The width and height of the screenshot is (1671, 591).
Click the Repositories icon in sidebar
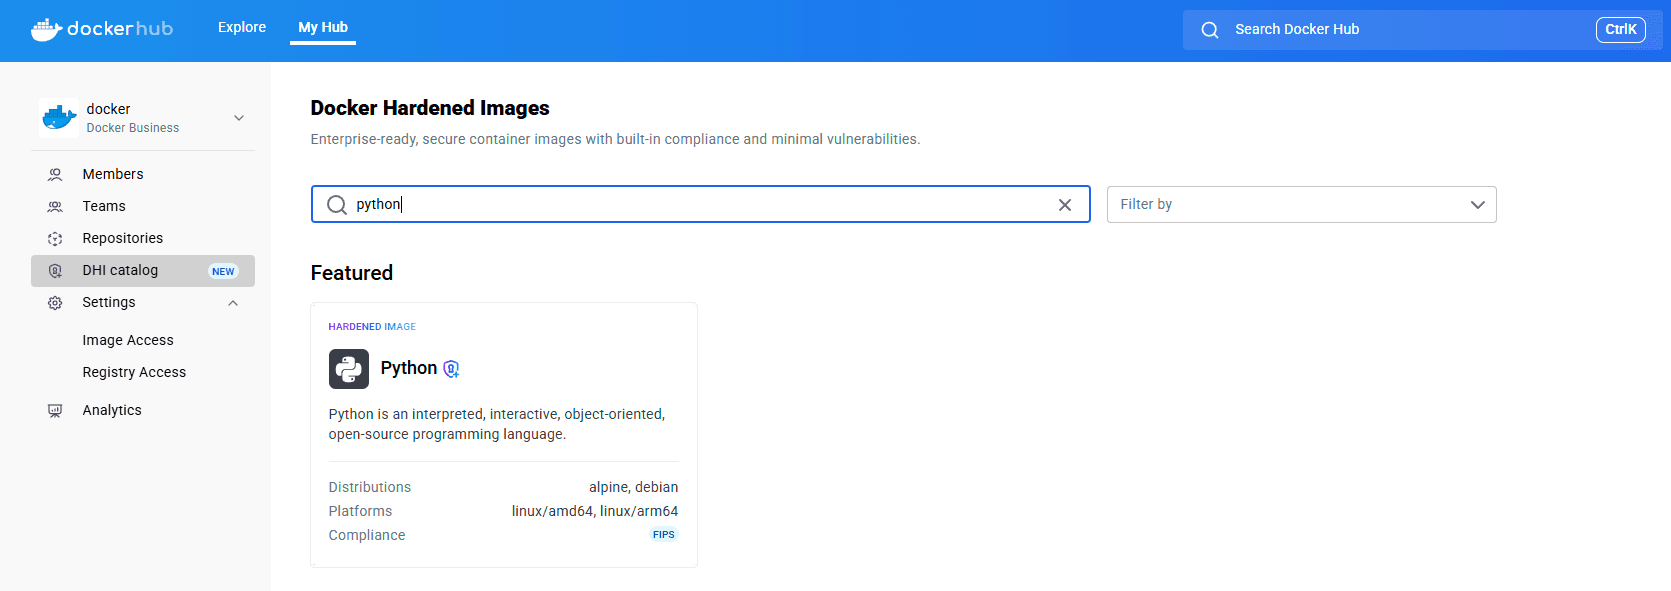tap(55, 238)
